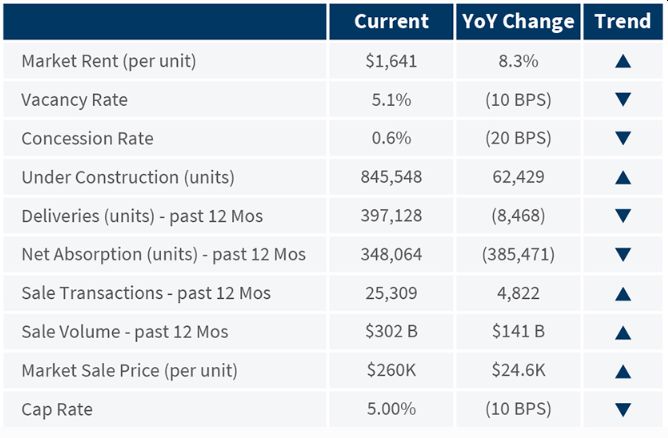Select the Current column header

pyautogui.click(x=391, y=21)
